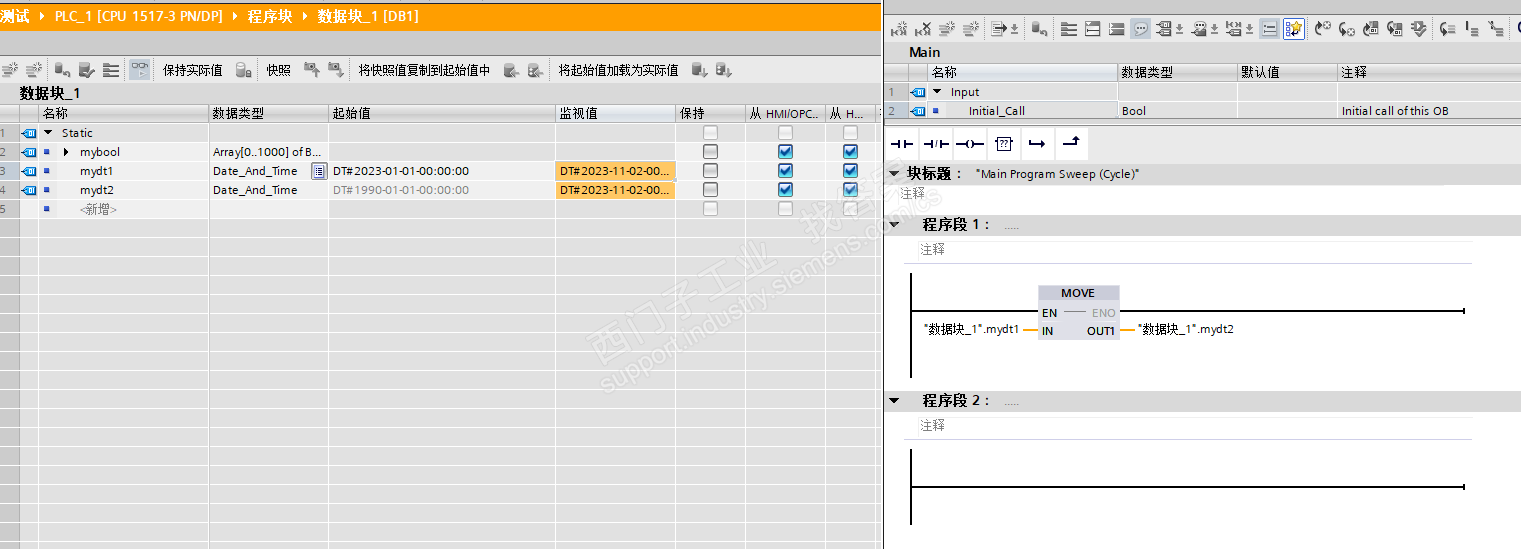Image resolution: width=1521 pixels, height=549 pixels.
Task: Collapse the Input section in Main interface
Action: tap(937, 92)
